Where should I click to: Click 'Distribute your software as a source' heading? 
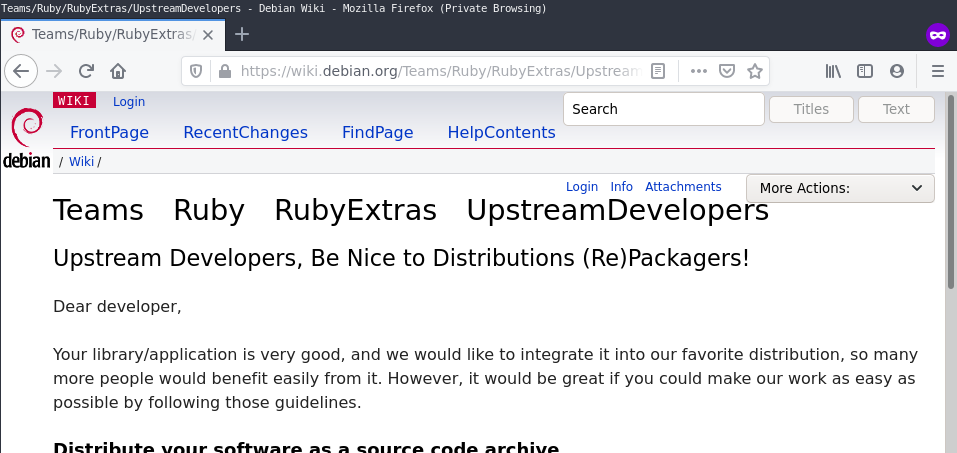click(x=306, y=447)
